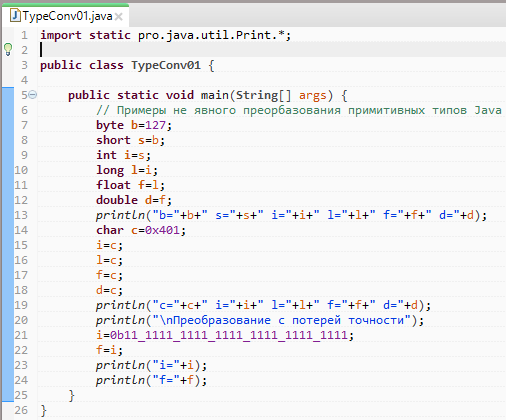This screenshot has height=420, width=506.
Task: Click the blue change marker beside line 15
Action: 8,245
